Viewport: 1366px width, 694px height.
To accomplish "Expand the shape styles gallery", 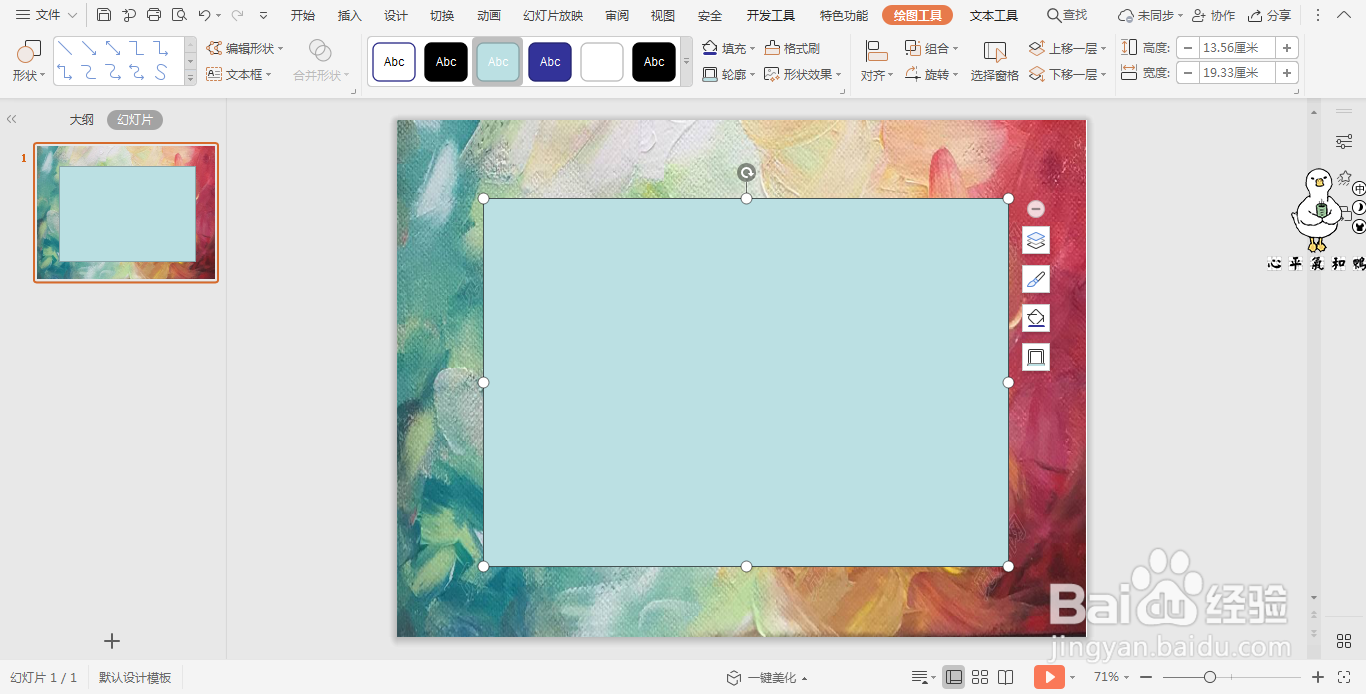I will [686, 62].
